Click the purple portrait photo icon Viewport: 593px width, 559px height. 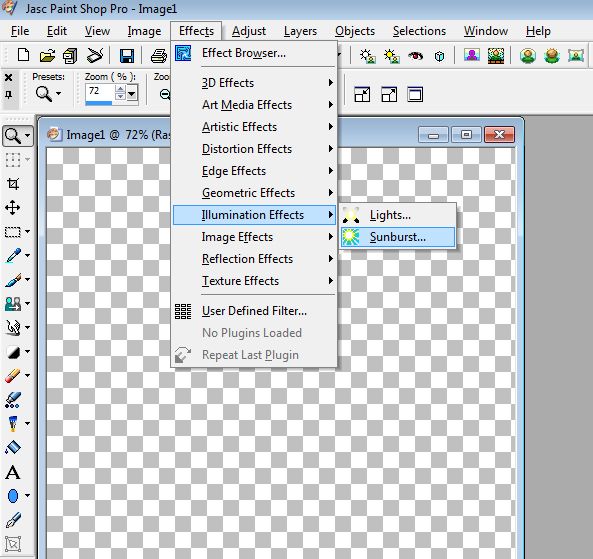(x=472, y=56)
